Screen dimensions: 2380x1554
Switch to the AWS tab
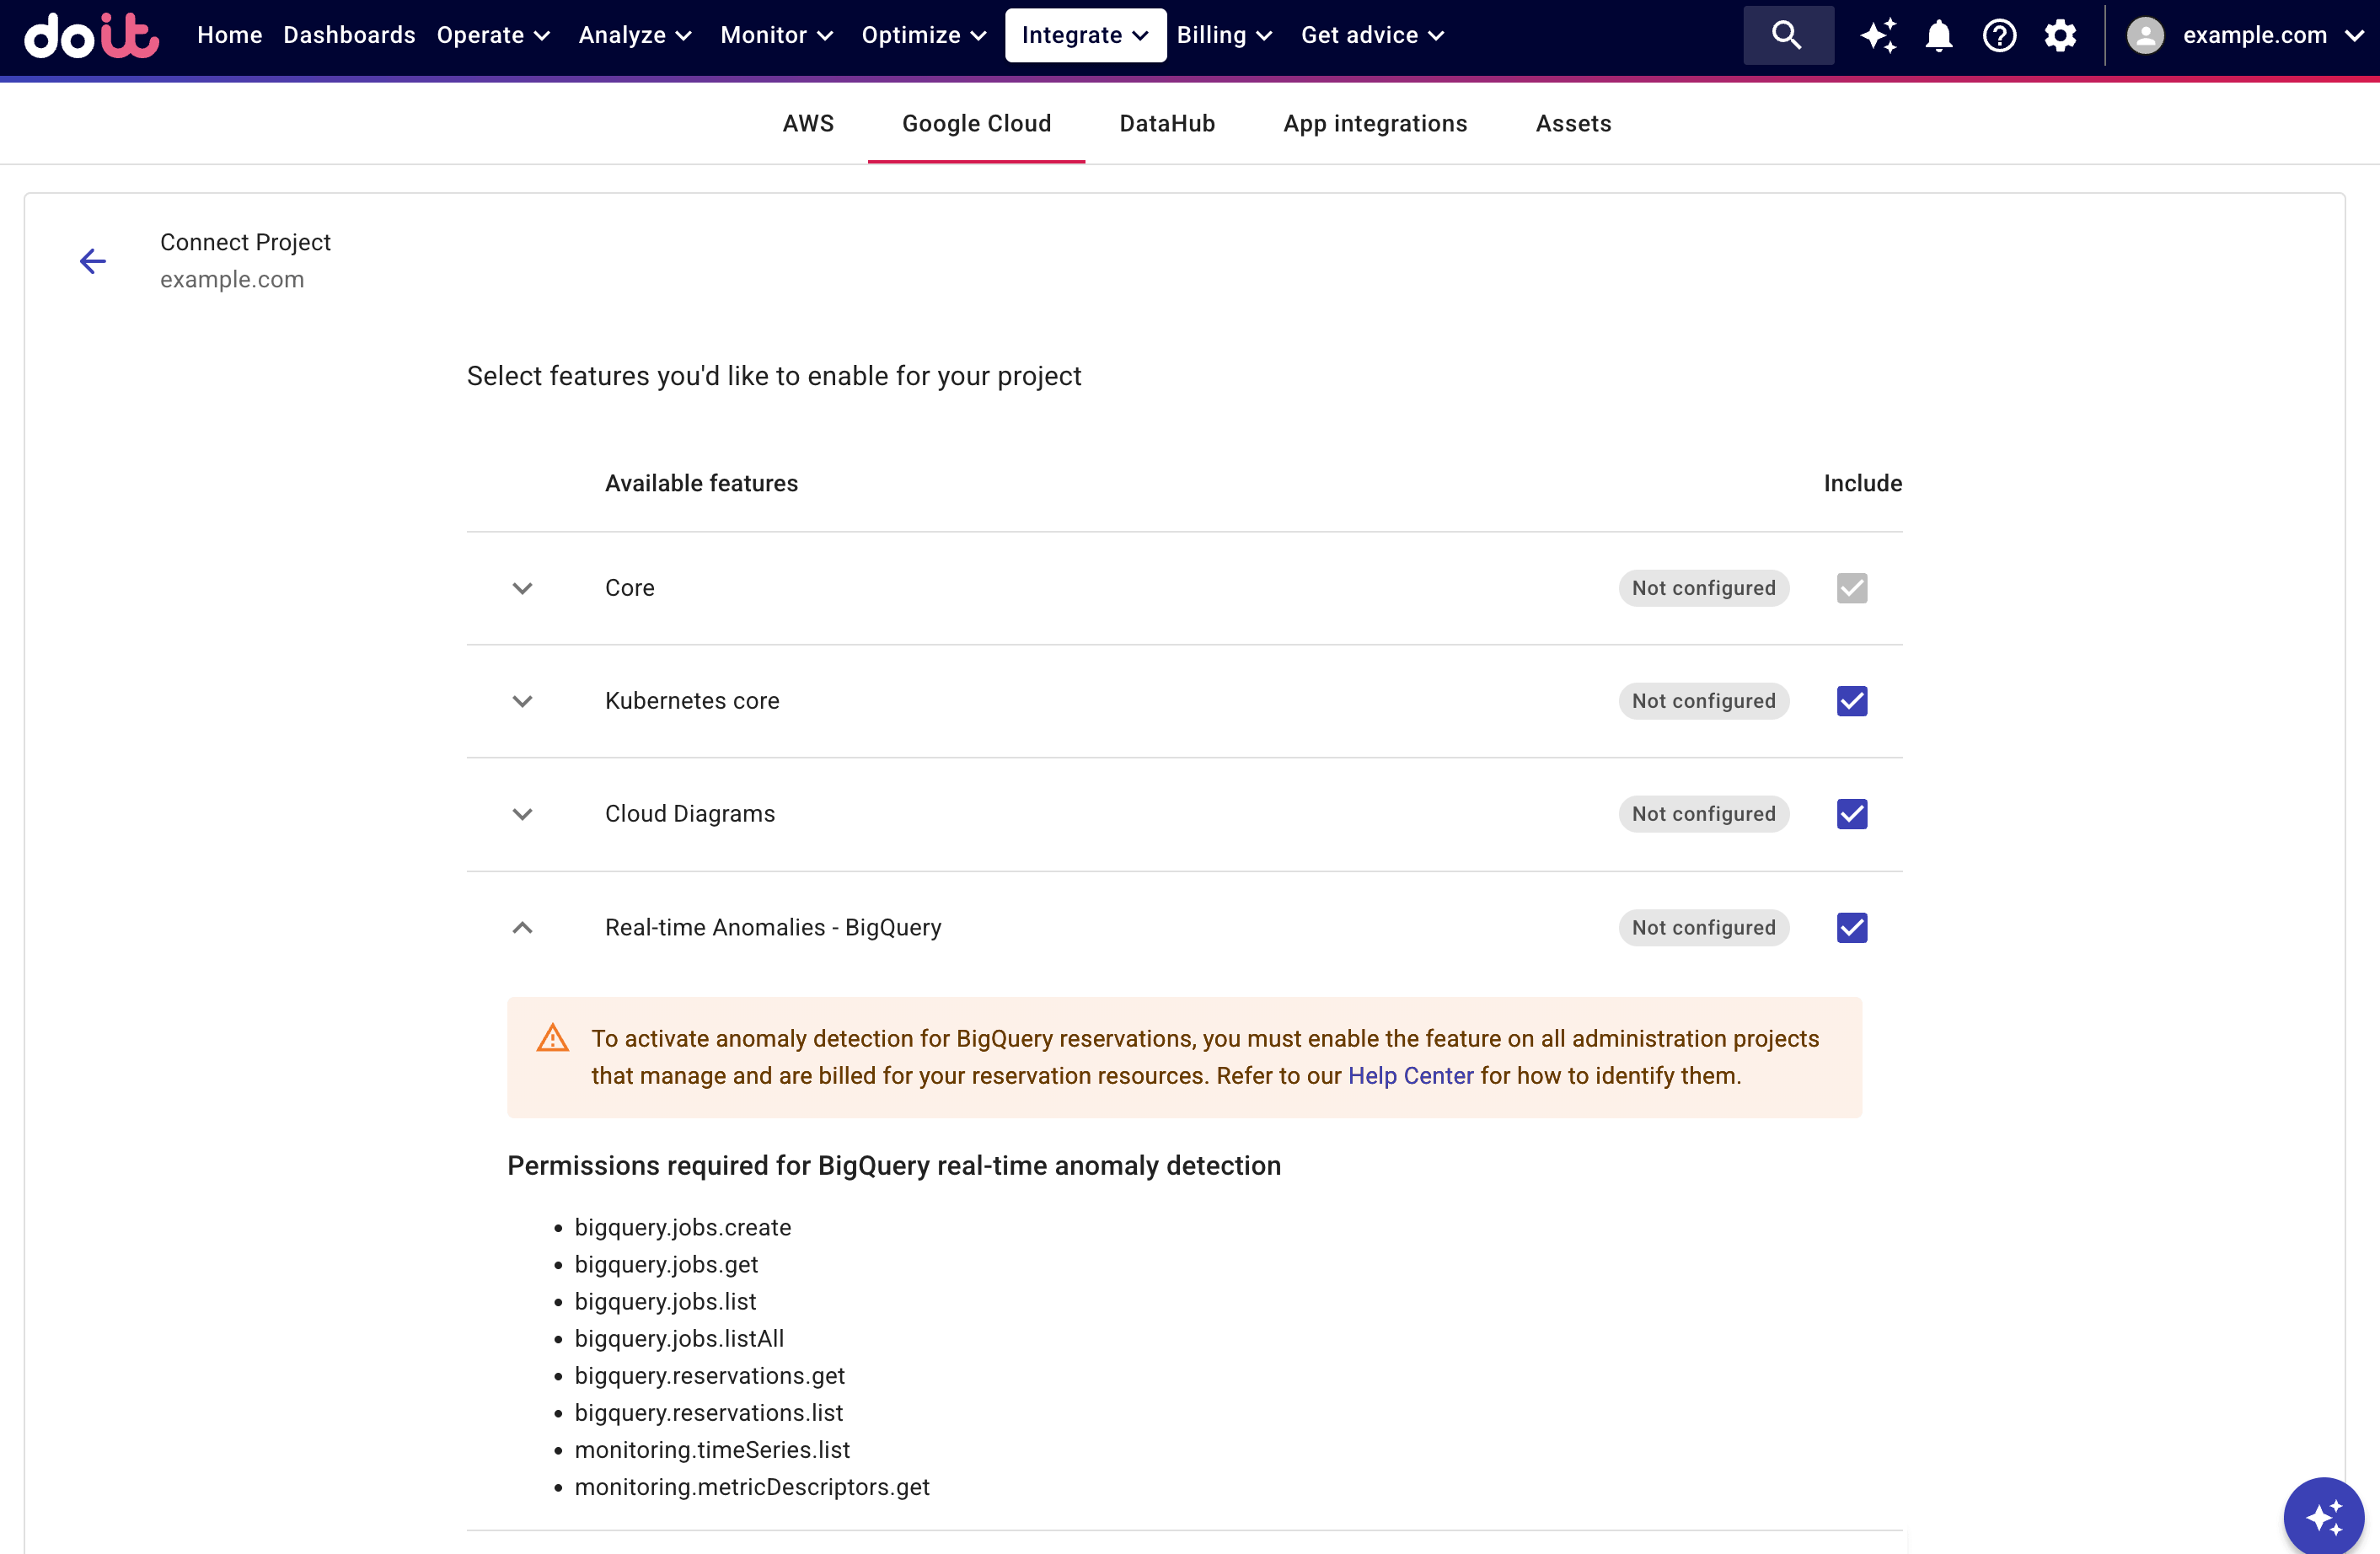pos(808,123)
